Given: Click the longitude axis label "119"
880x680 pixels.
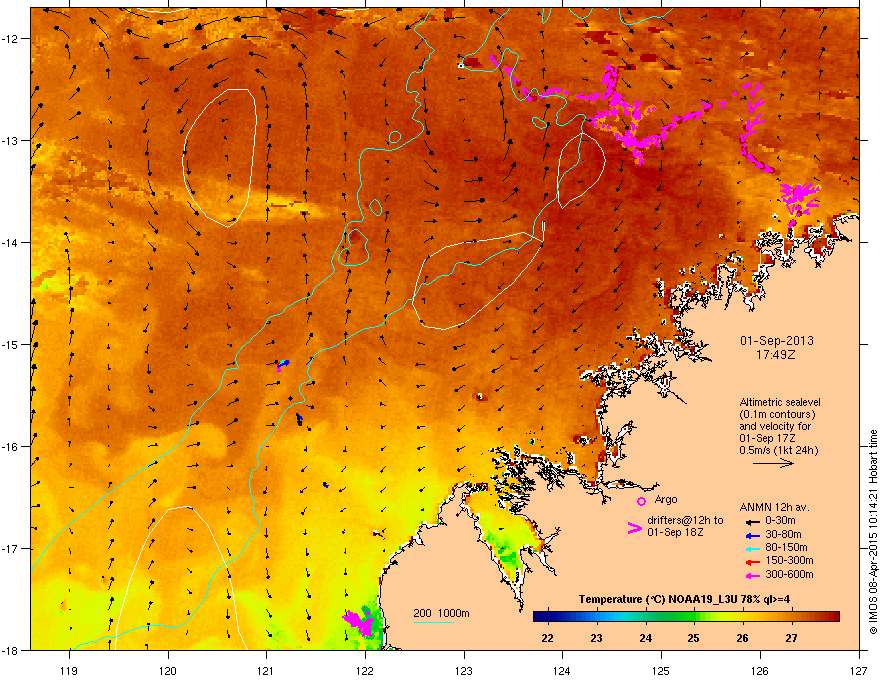Looking at the screenshot, I should tap(69, 671).
